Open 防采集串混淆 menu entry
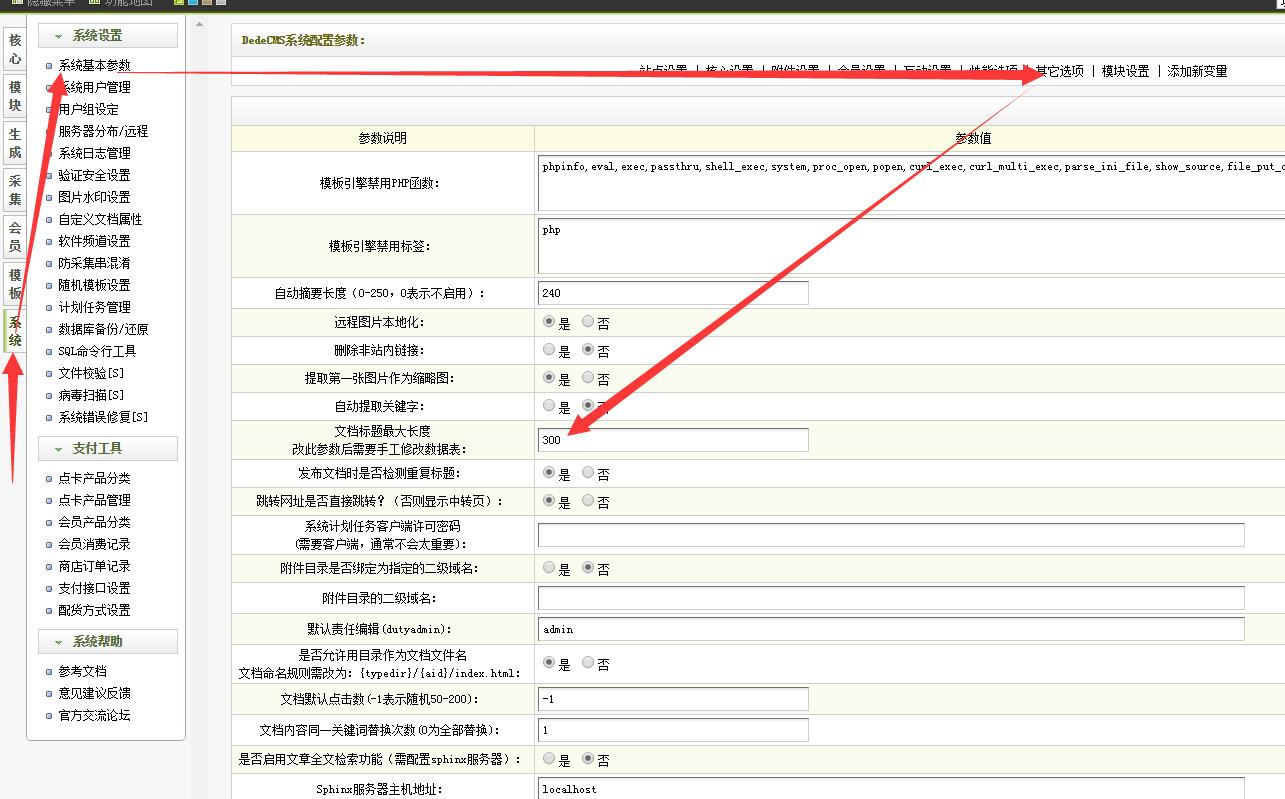1285x799 pixels. (94, 263)
